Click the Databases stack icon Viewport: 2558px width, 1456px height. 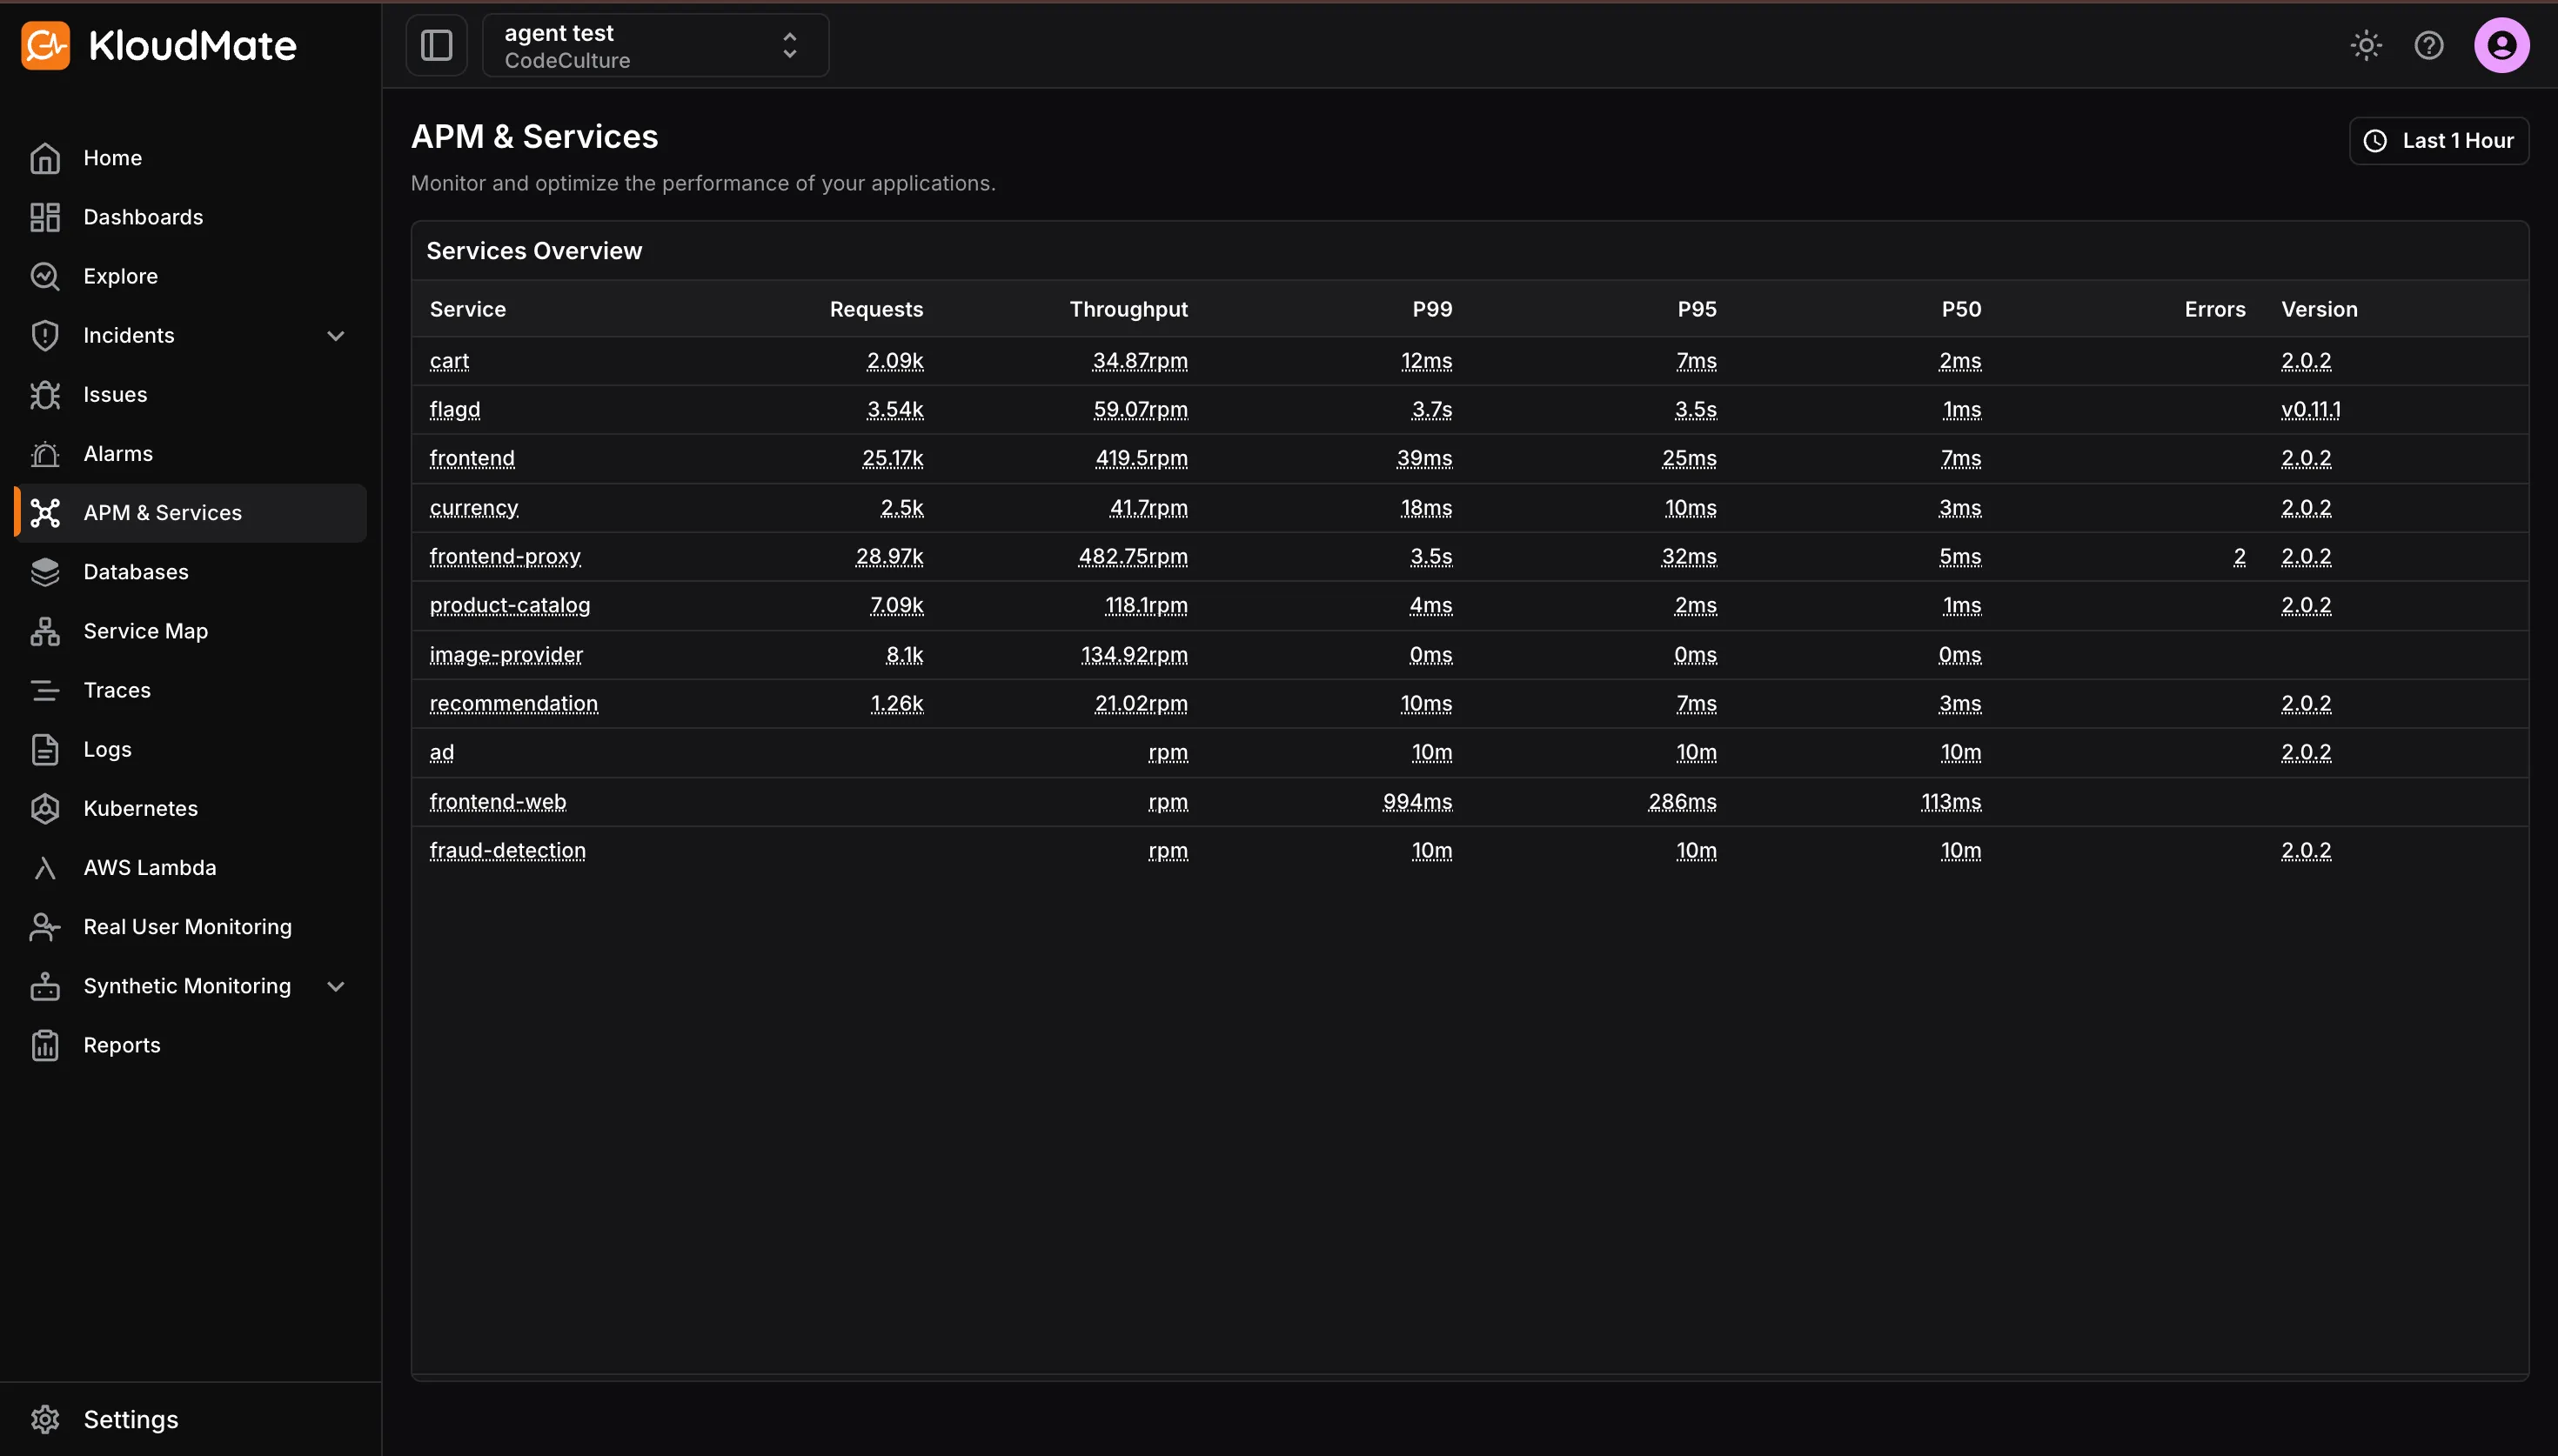pos(45,572)
